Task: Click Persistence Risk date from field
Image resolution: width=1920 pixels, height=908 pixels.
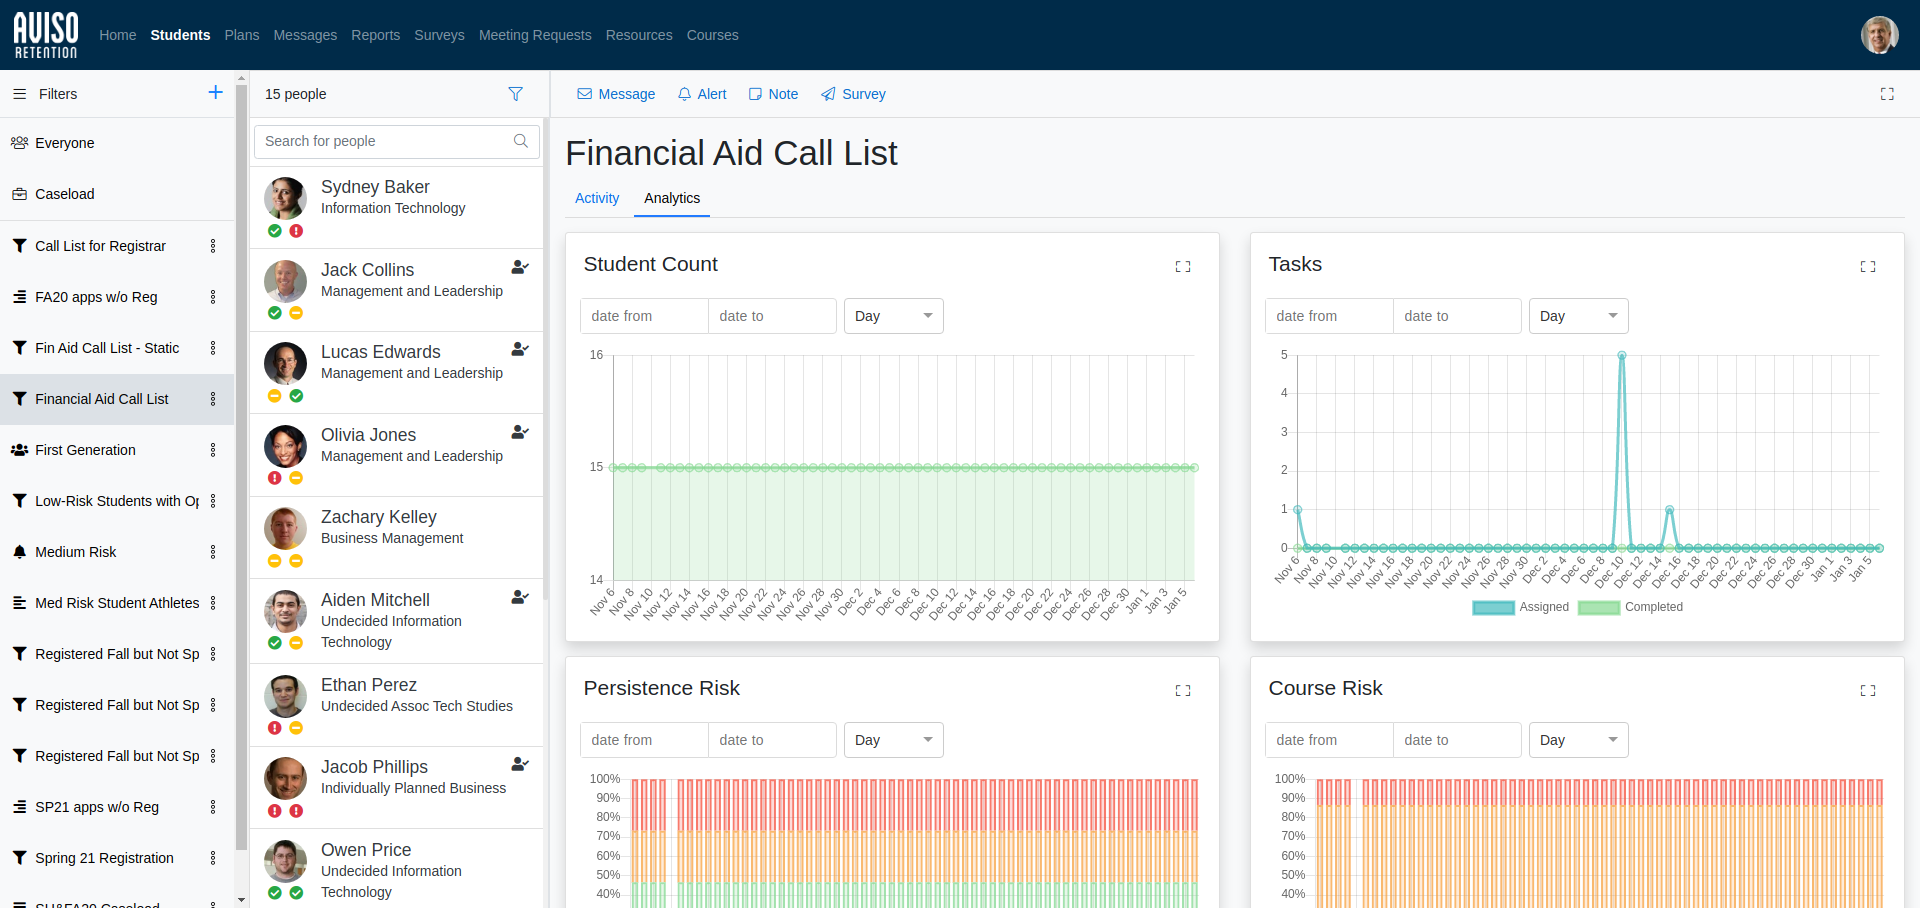Action: tap(644, 740)
